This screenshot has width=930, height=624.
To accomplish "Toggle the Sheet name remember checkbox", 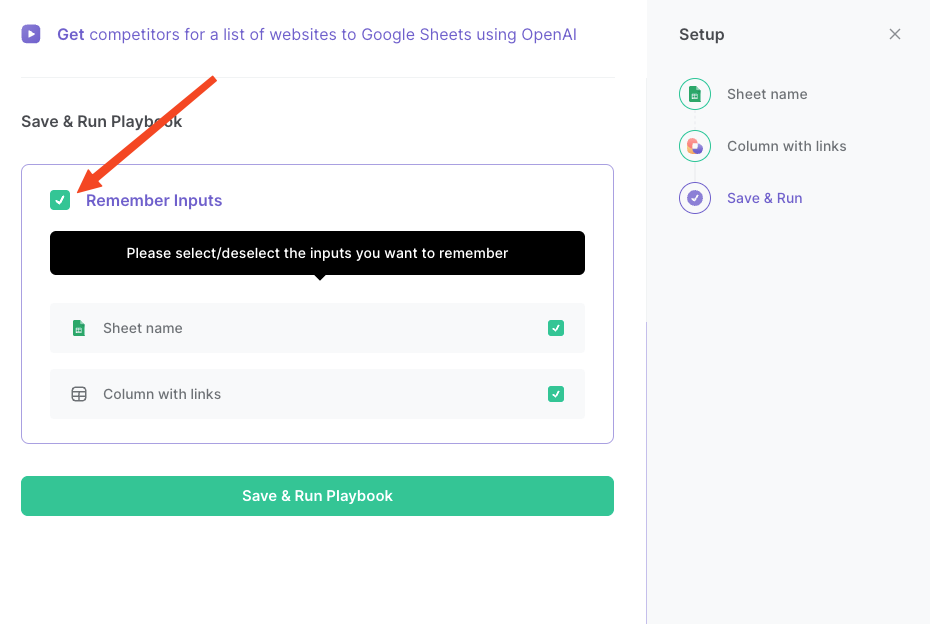I will [556, 328].
